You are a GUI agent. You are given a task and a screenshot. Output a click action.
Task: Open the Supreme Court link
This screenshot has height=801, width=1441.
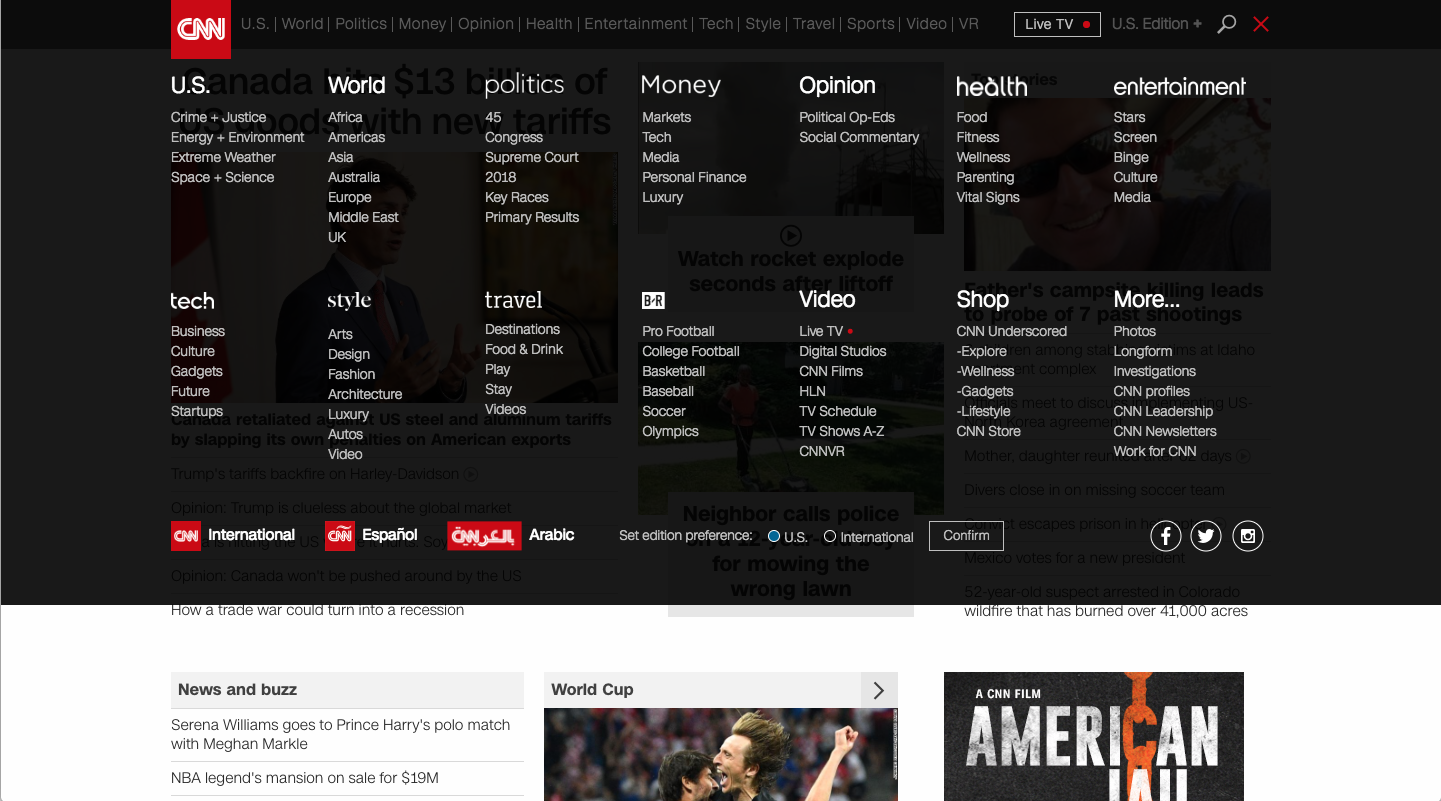pos(532,157)
